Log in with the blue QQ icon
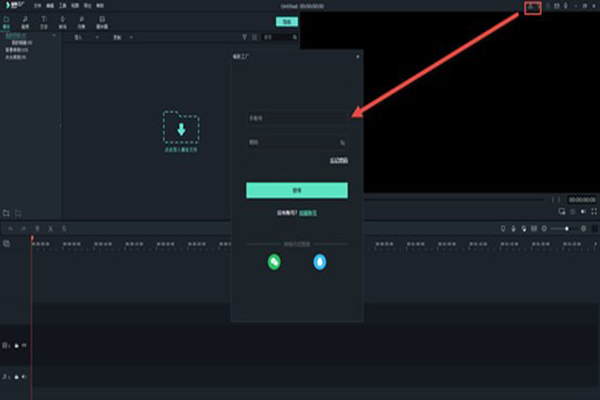This screenshot has height=400, width=600. 320,262
